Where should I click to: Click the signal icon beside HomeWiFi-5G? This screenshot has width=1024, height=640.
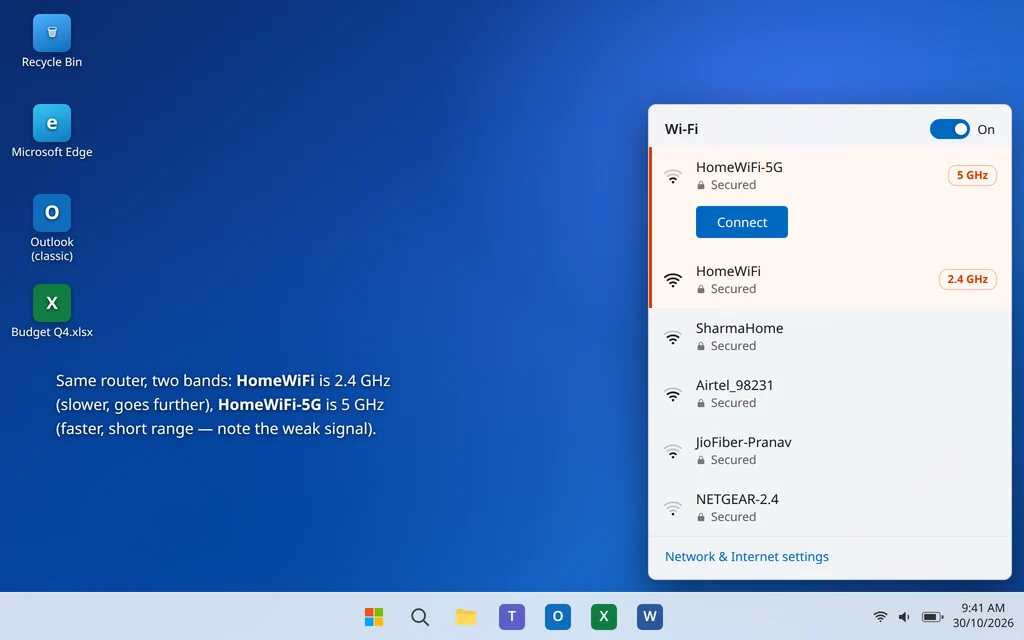(x=673, y=176)
